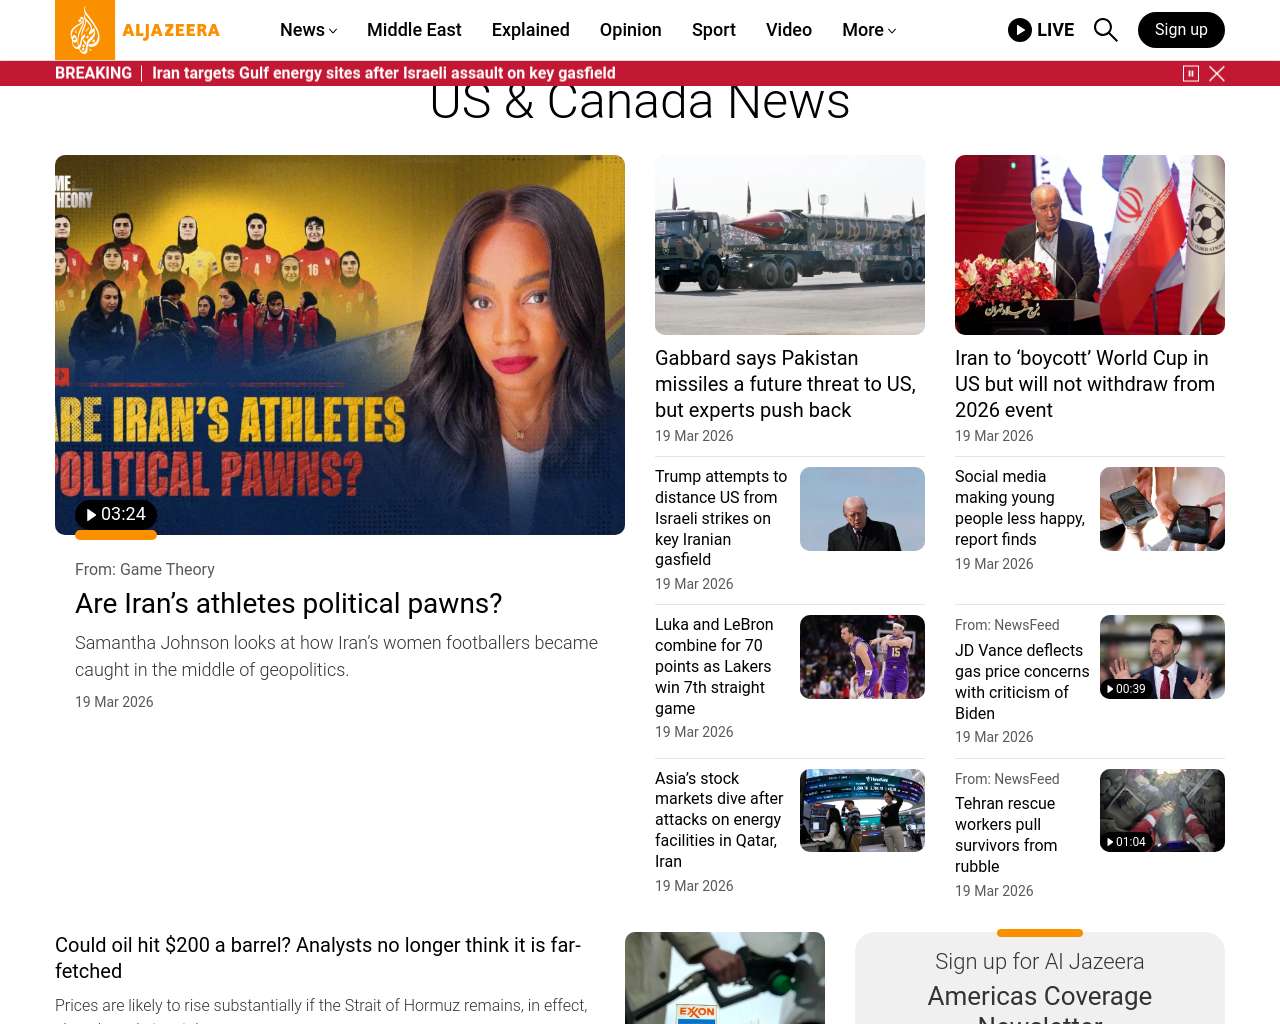Click the Sign up button

pyautogui.click(x=1181, y=30)
